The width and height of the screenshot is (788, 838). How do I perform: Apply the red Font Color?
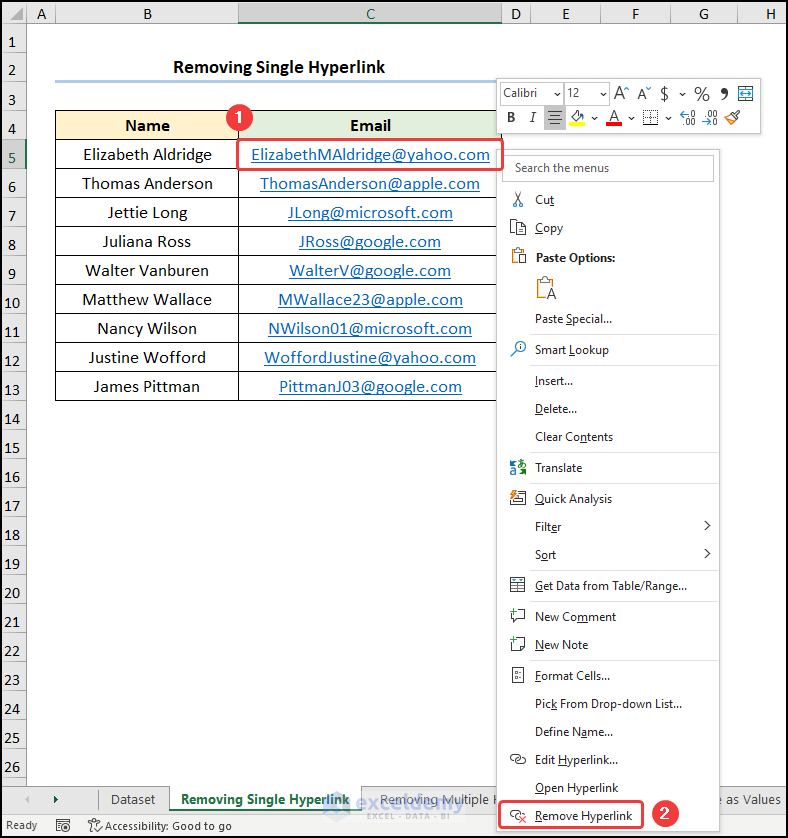point(614,118)
